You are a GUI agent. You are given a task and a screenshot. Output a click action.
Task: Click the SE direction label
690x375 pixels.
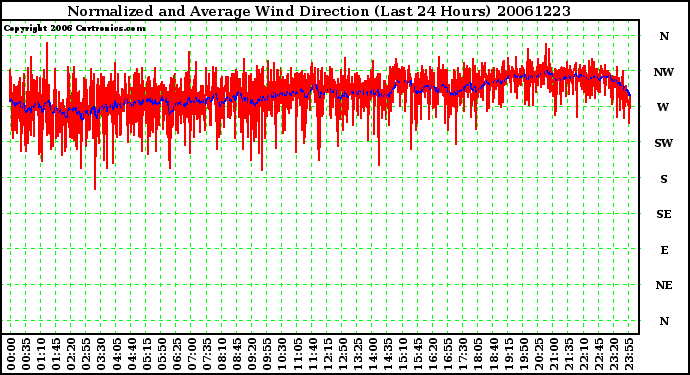(x=664, y=214)
